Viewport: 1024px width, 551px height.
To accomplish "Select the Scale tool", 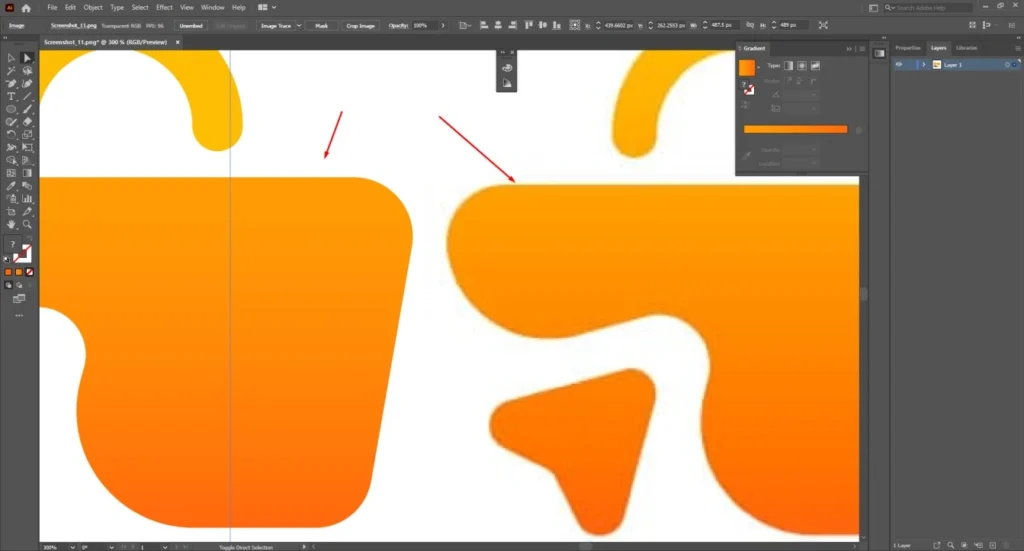I will pyautogui.click(x=27, y=134).
